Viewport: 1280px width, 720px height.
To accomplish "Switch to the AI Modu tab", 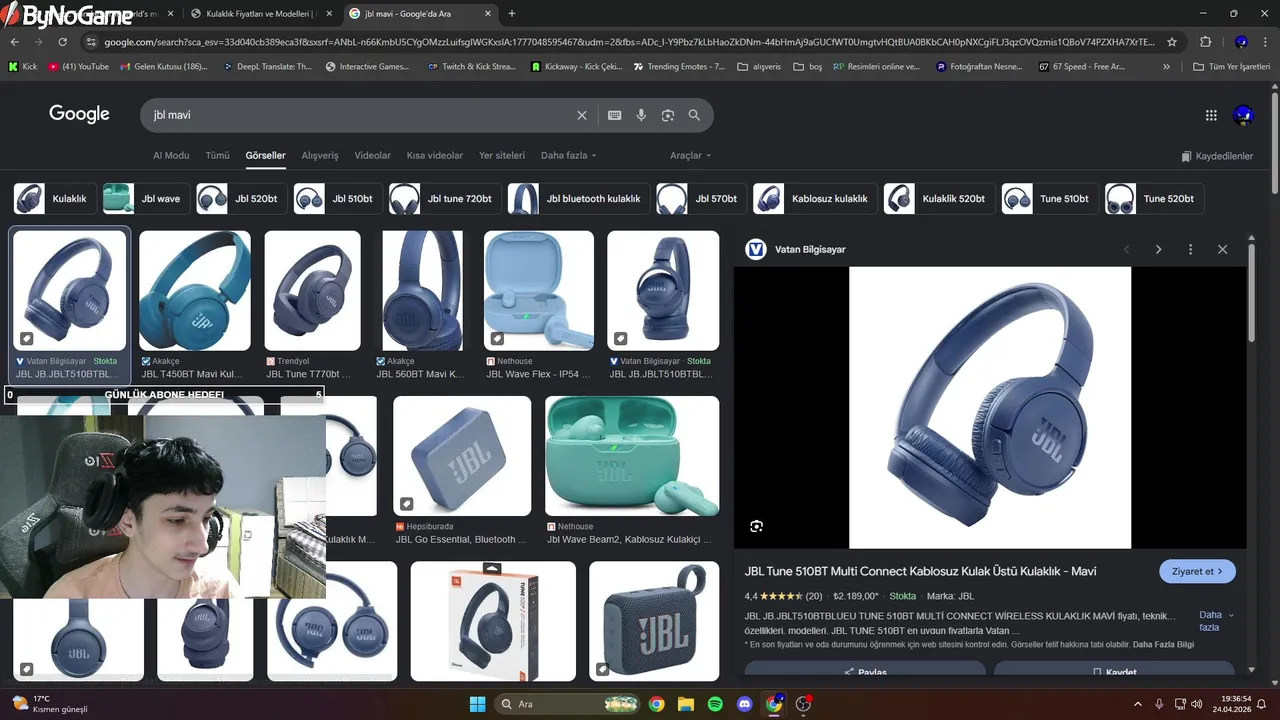I will (171, 156).
